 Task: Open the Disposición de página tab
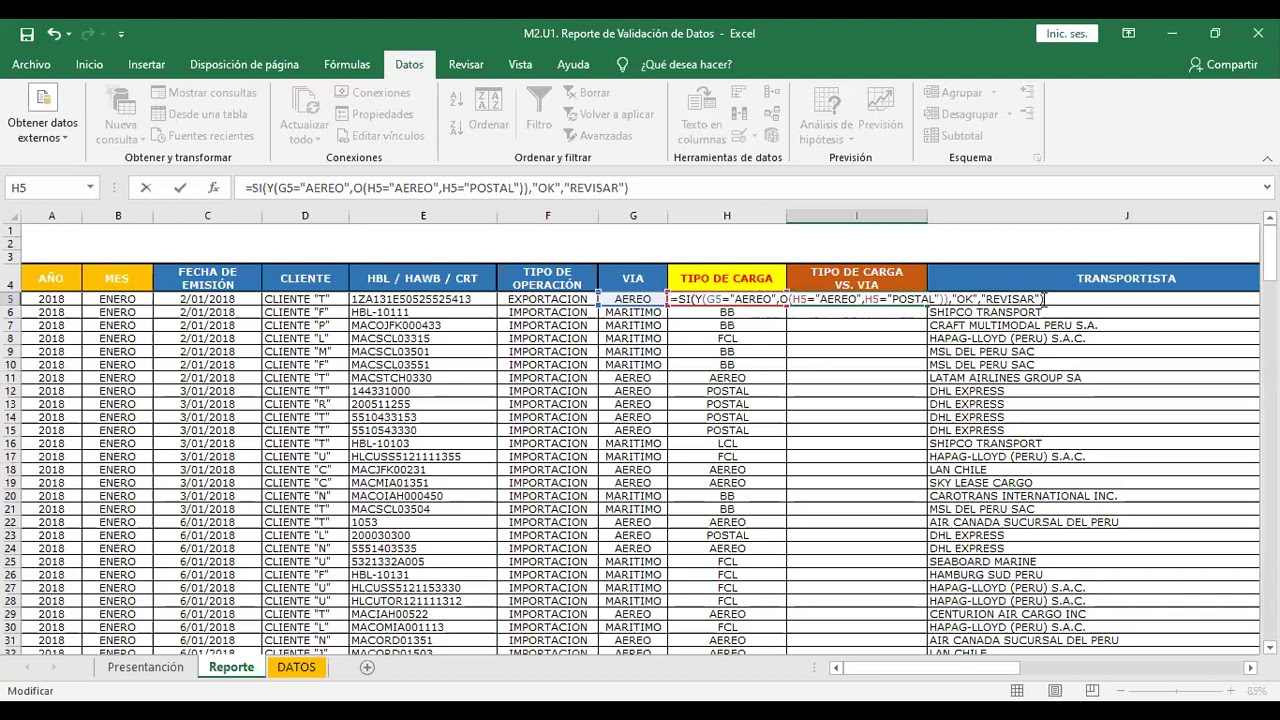244,64
